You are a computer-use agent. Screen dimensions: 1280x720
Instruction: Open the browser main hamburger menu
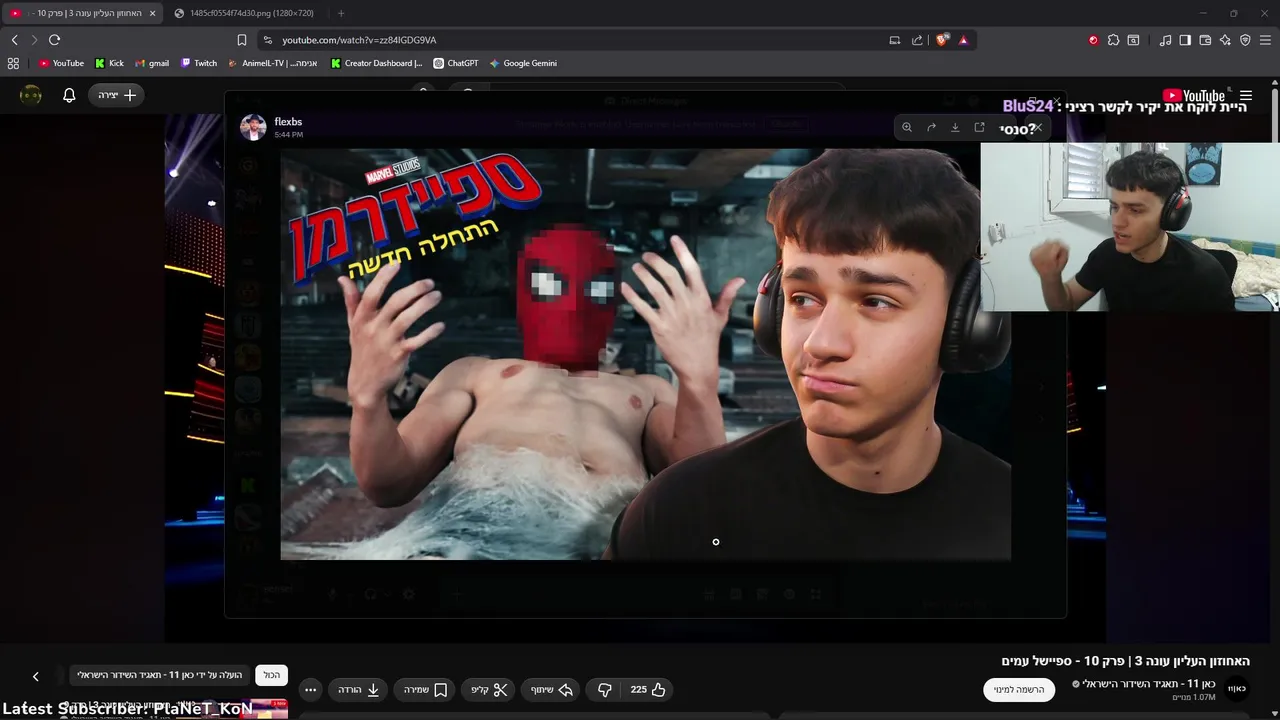point(1266,40)
